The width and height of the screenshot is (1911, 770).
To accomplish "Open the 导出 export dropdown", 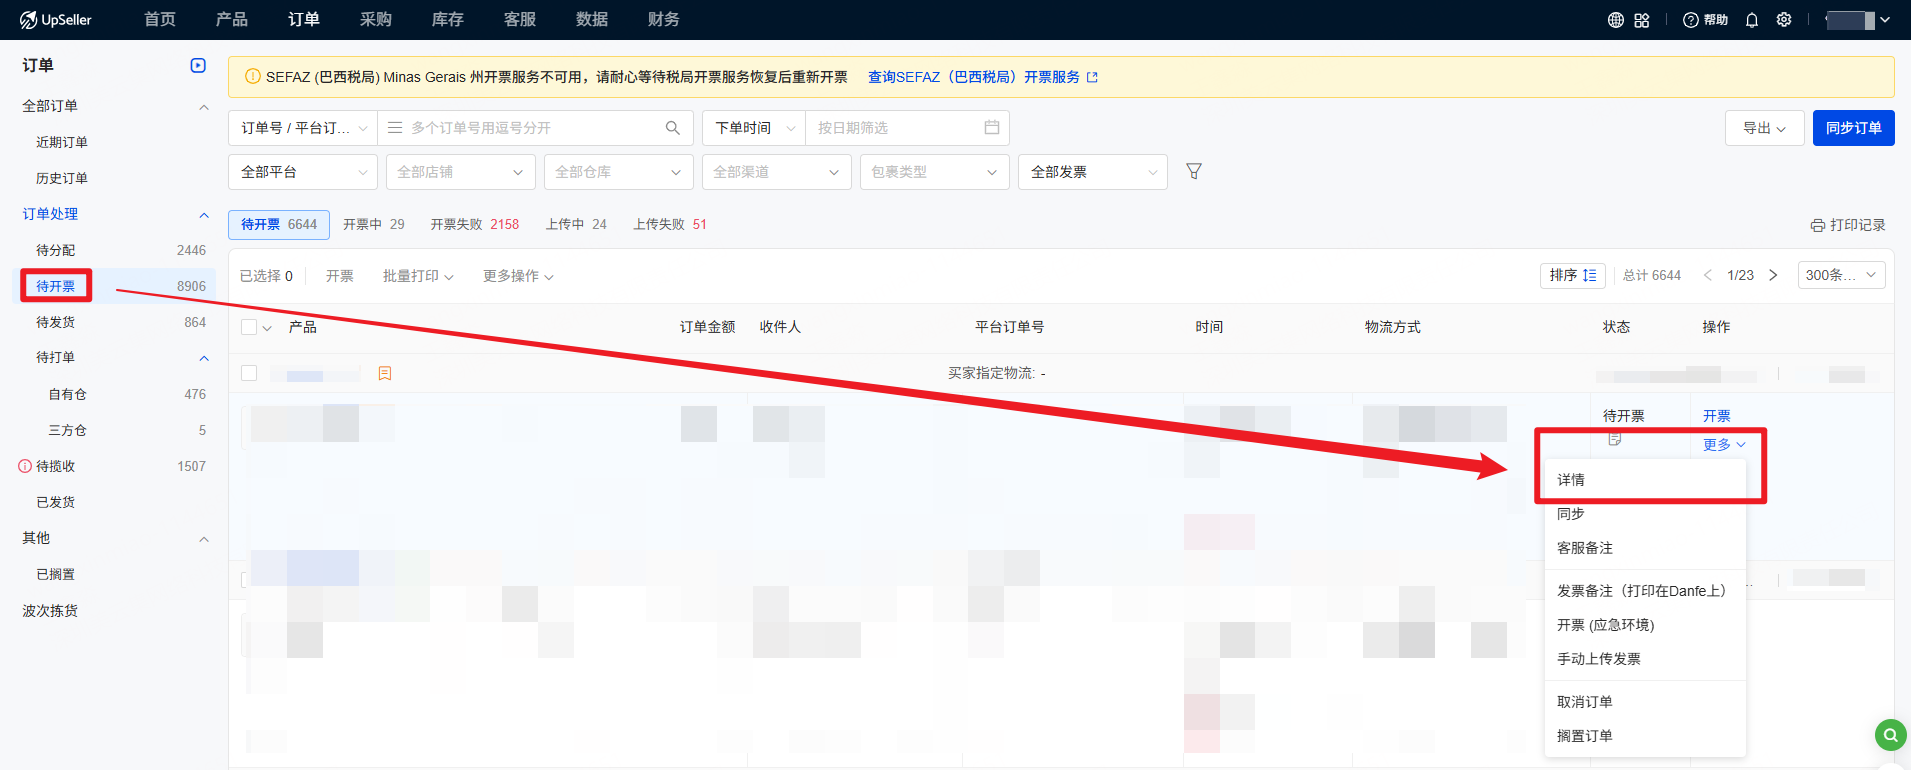I will click(x=1763, y=128).
